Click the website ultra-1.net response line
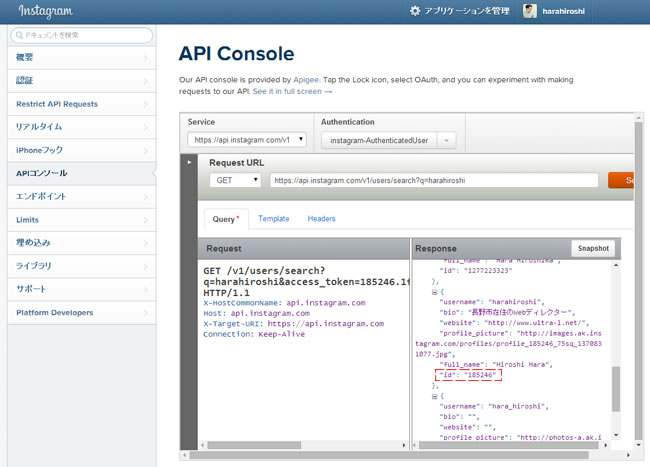 click(x=514, y=323)
